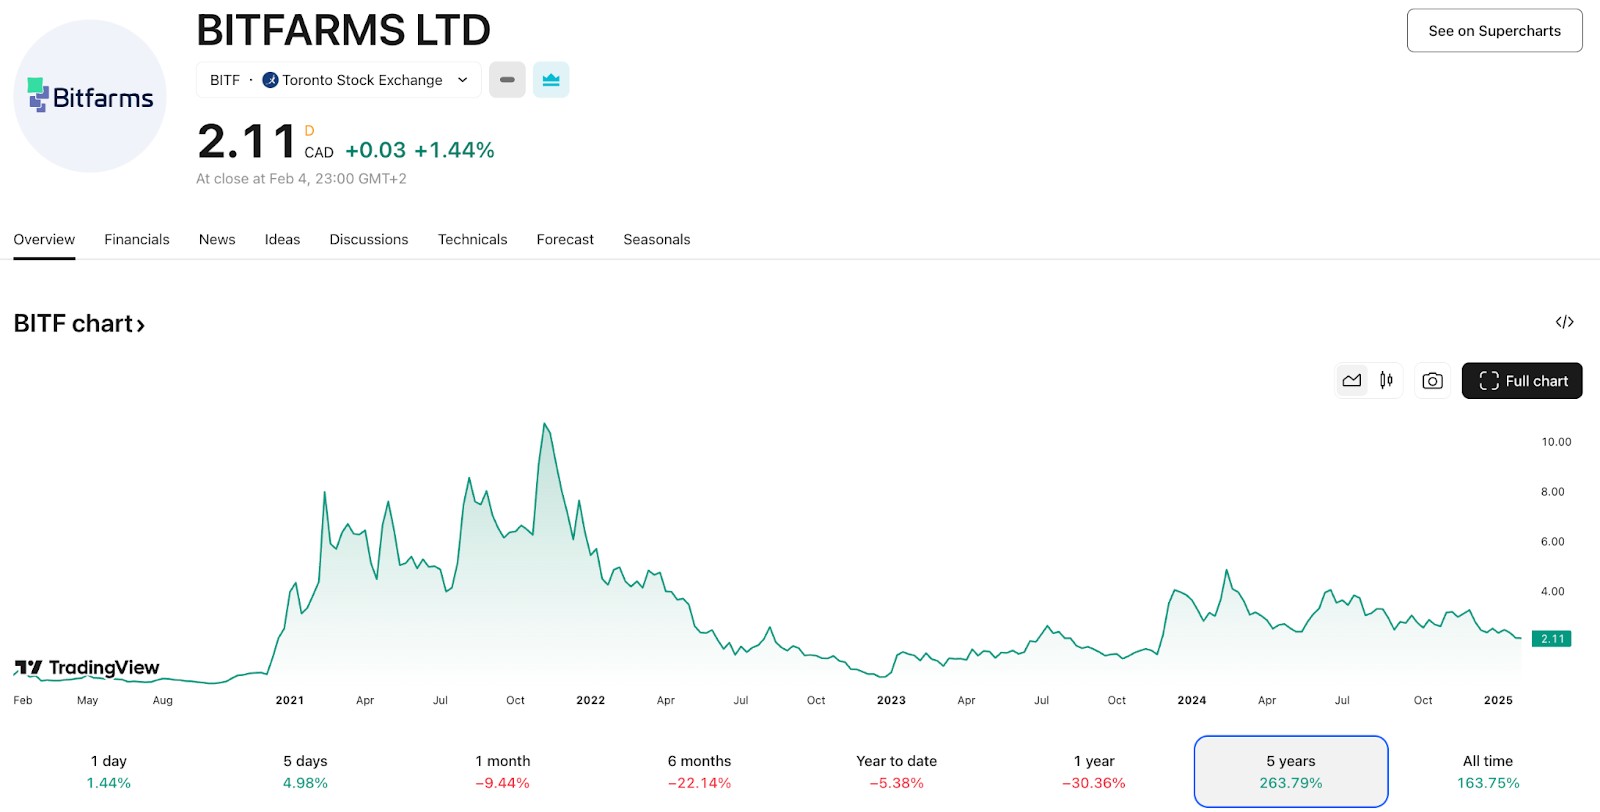Click the TradingView logo on chart
The image size is (1600, 812).
(x=87, y=667)
